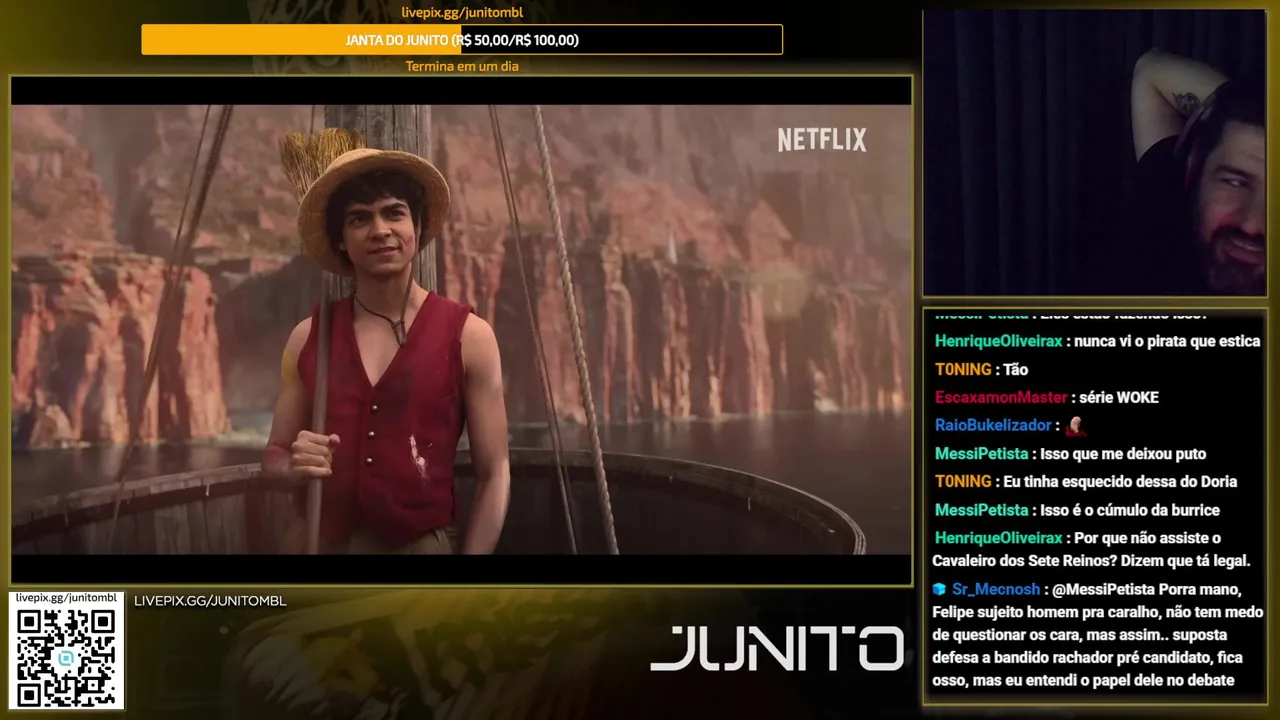Click the small livepix.gg/junitombl label above QR code
Image resolution: width=1280 pixels, height=720 pixels.
[67, 597]
